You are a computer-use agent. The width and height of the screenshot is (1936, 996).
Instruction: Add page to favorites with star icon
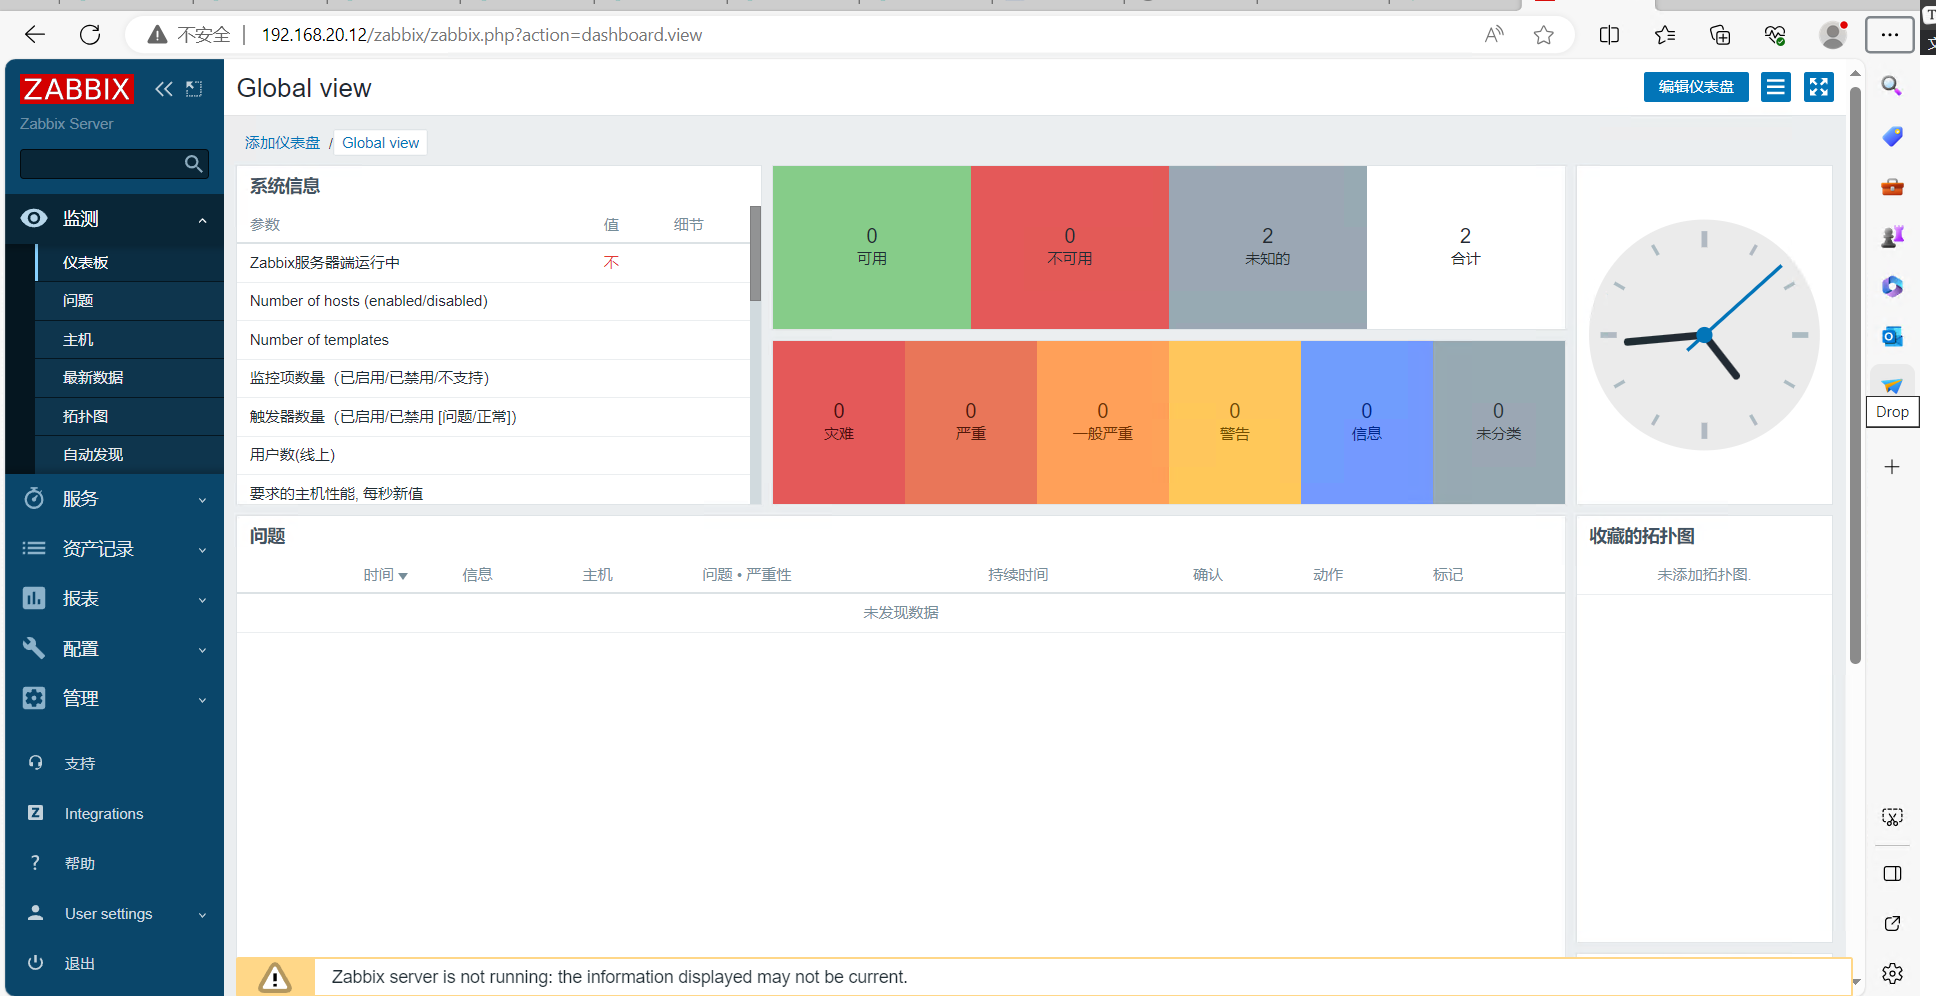1544,35
